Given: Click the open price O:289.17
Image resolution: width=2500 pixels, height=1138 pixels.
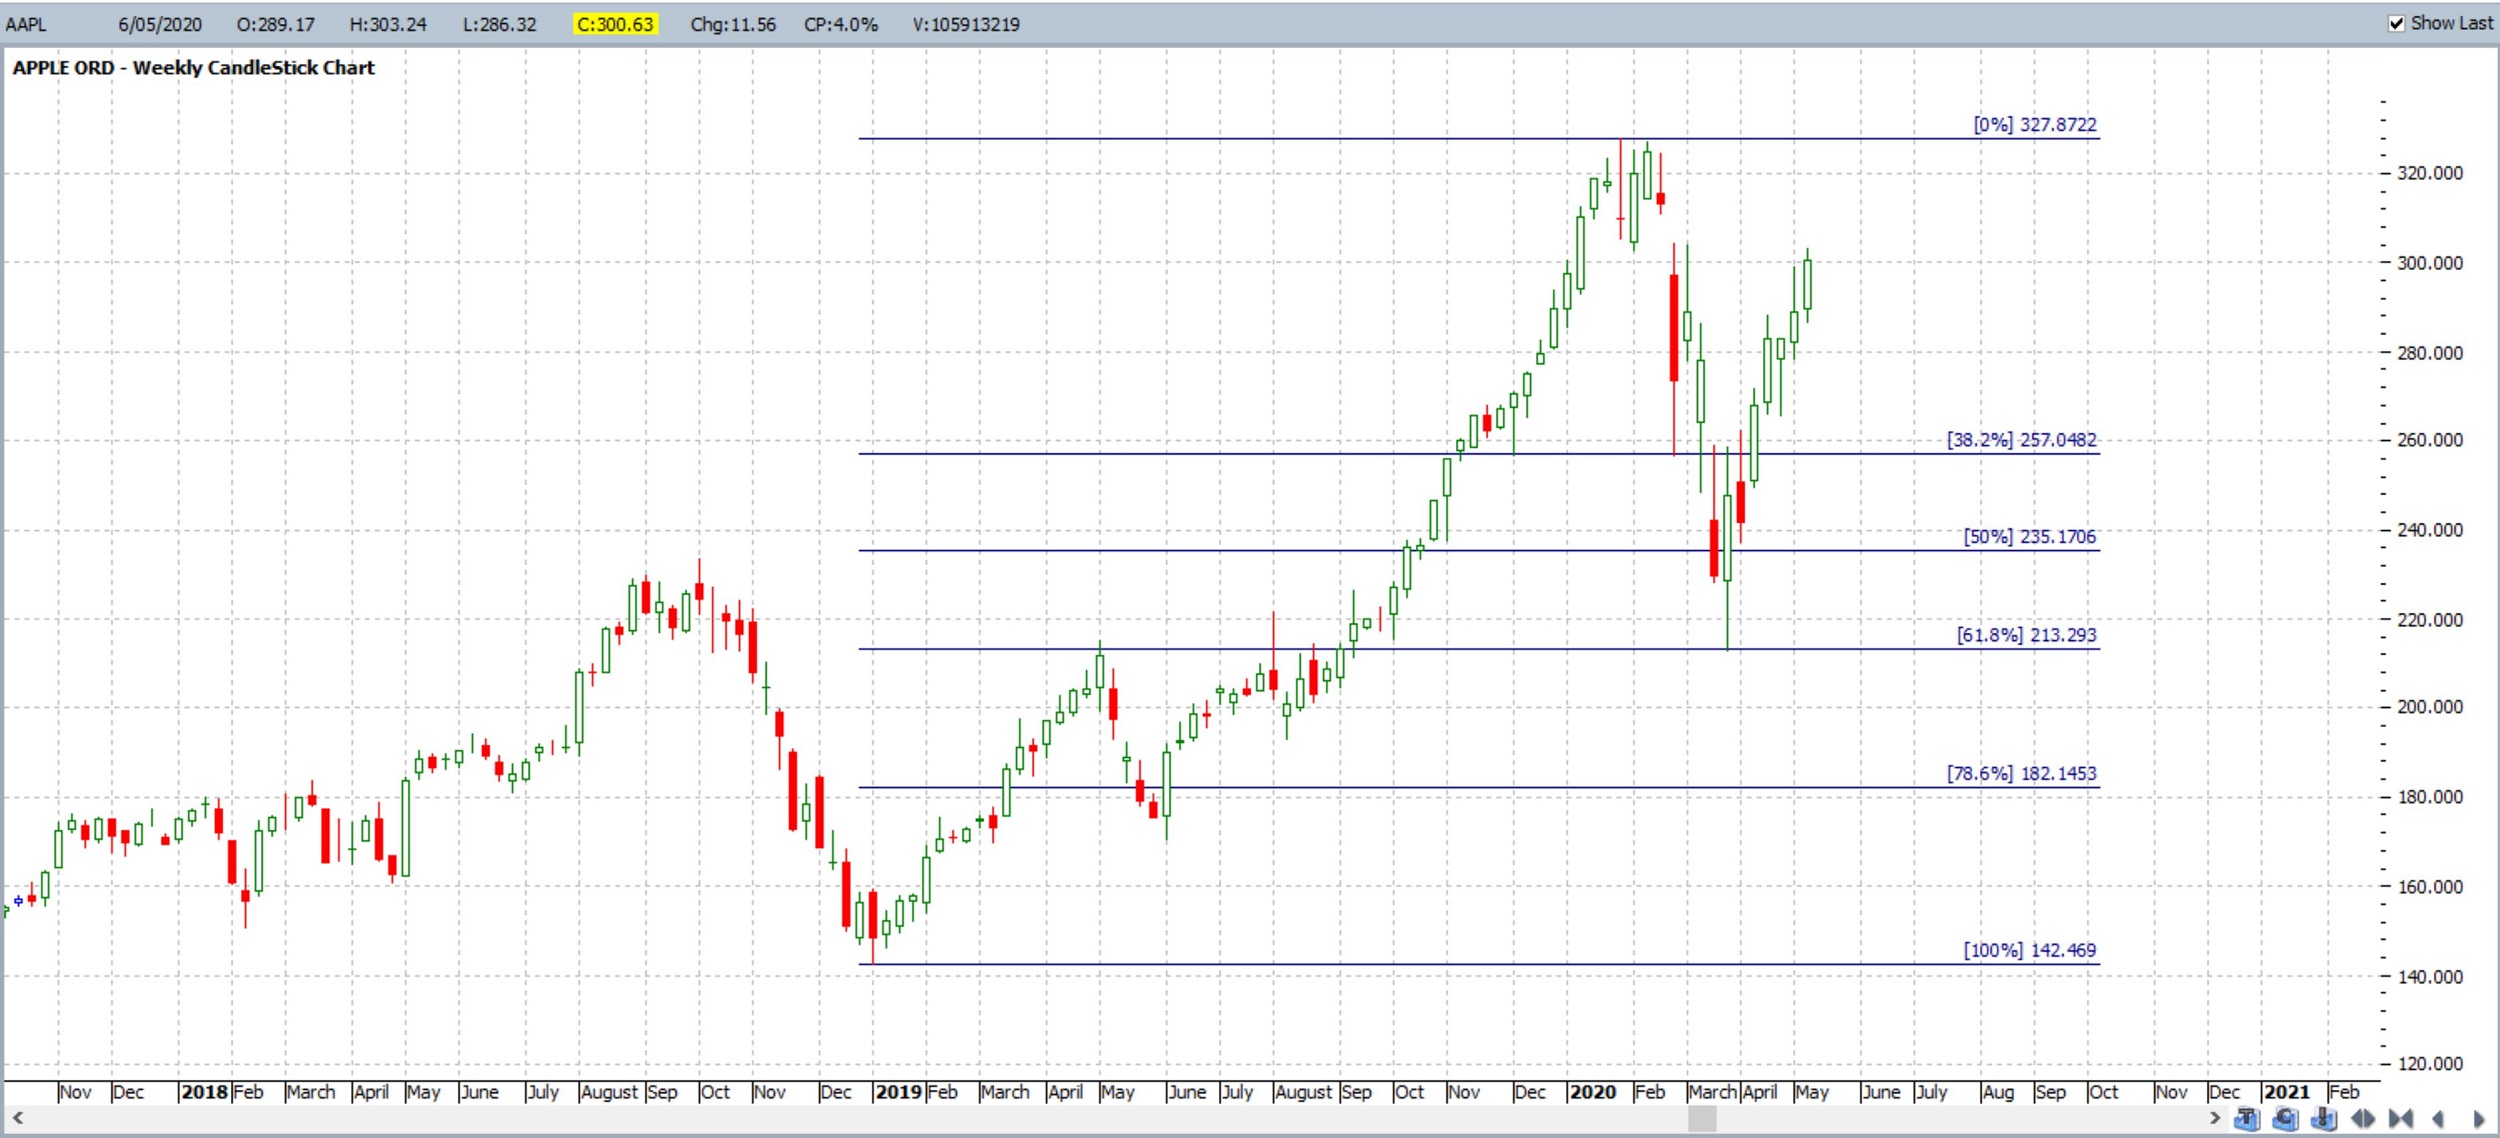Looking at the screenshot, I should click(276, 24).
